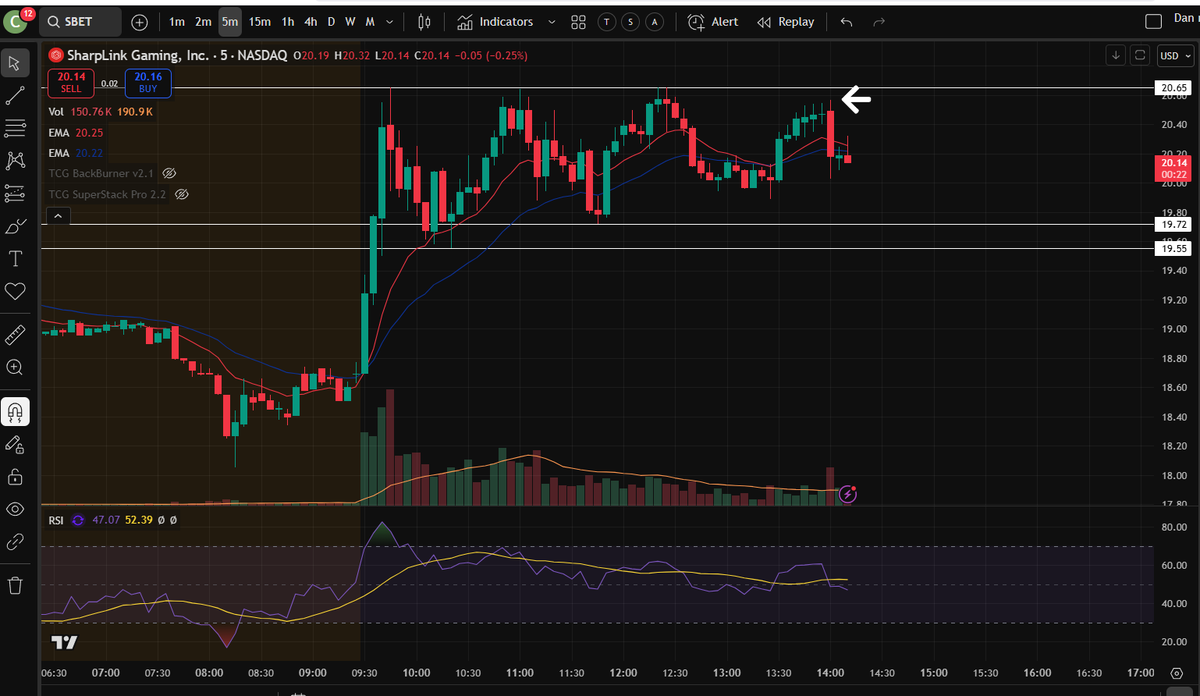This screenshot has height=696, width=1200.
Task: Toggle lock all drawings
Action: [15, 476]
